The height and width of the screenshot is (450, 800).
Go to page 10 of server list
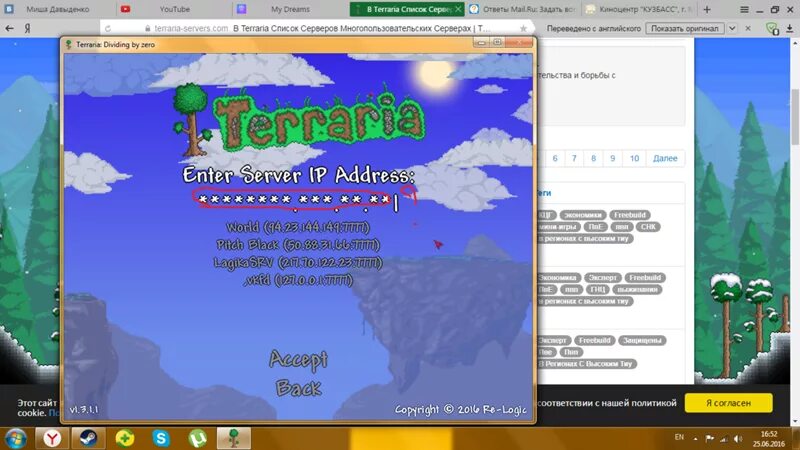pyautogui.click(x=634, y=158)
